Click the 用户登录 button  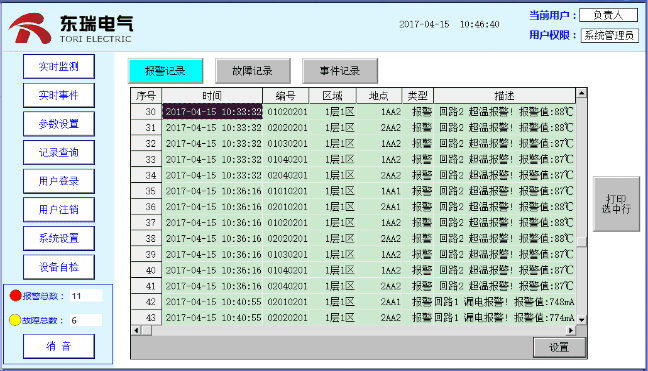coord(59,181)
